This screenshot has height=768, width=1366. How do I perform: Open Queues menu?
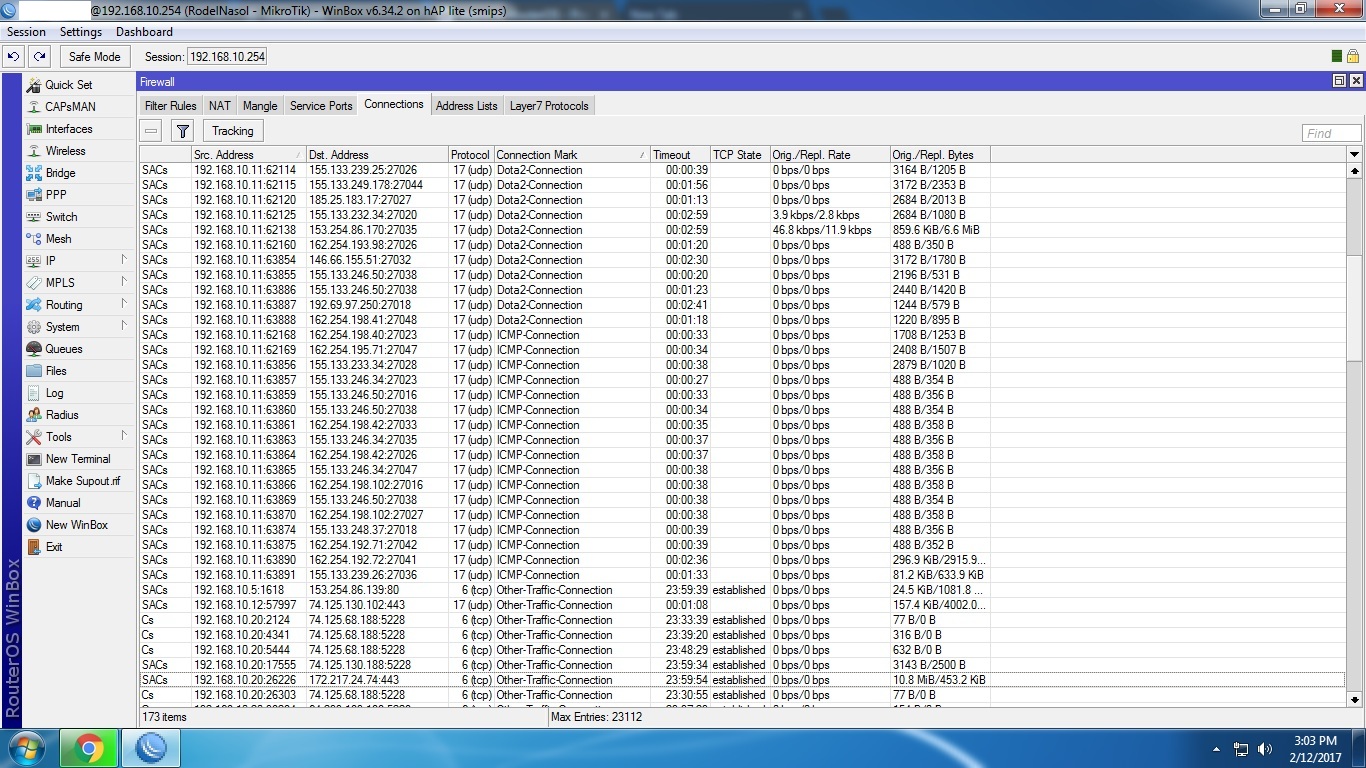(x=63, y=349)
